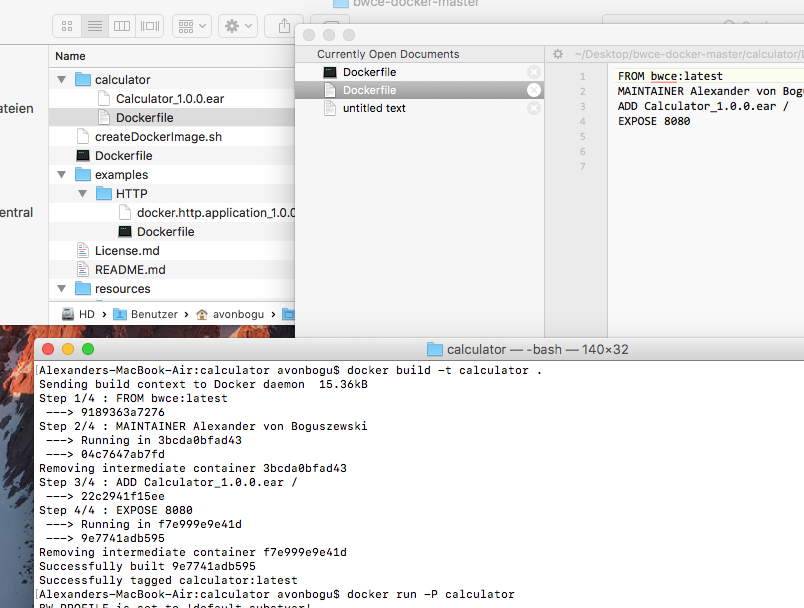The image size is (804, 608).
Task: Open the arrange-by dropdown in Finder toolbar
Action: 191,25
